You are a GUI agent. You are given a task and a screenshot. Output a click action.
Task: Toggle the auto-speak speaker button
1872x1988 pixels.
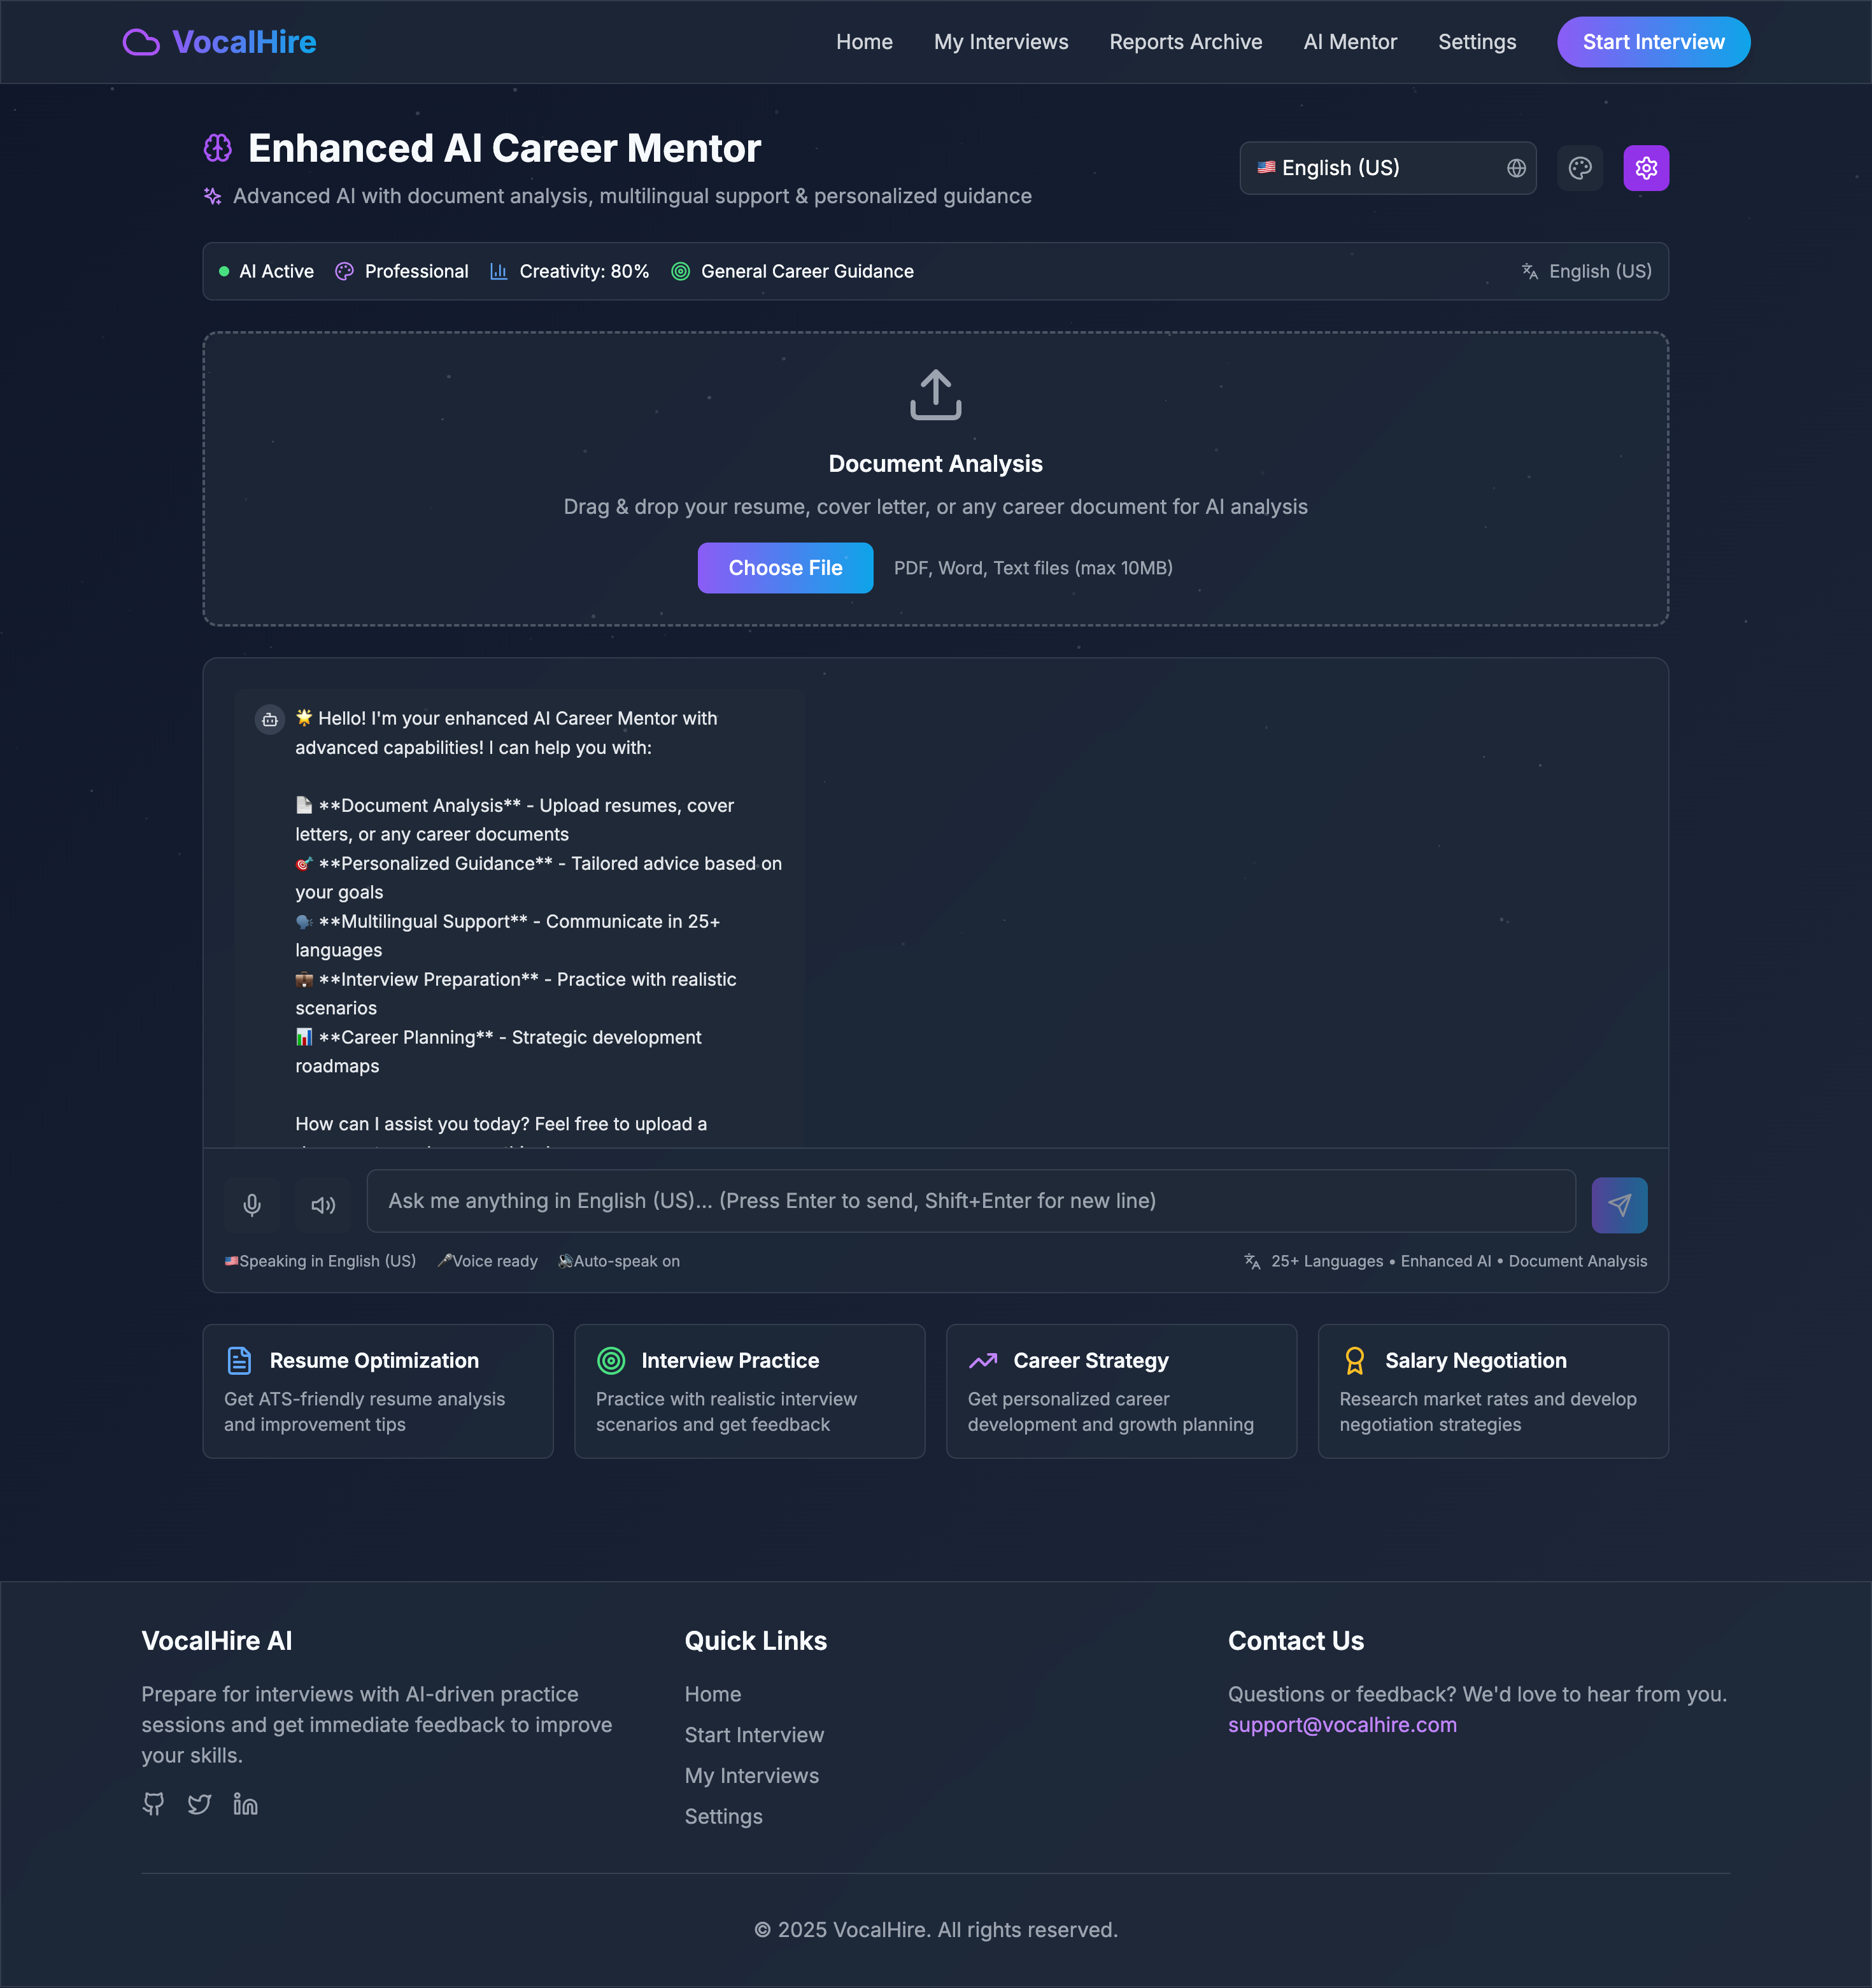click(x=323, y=1205)
